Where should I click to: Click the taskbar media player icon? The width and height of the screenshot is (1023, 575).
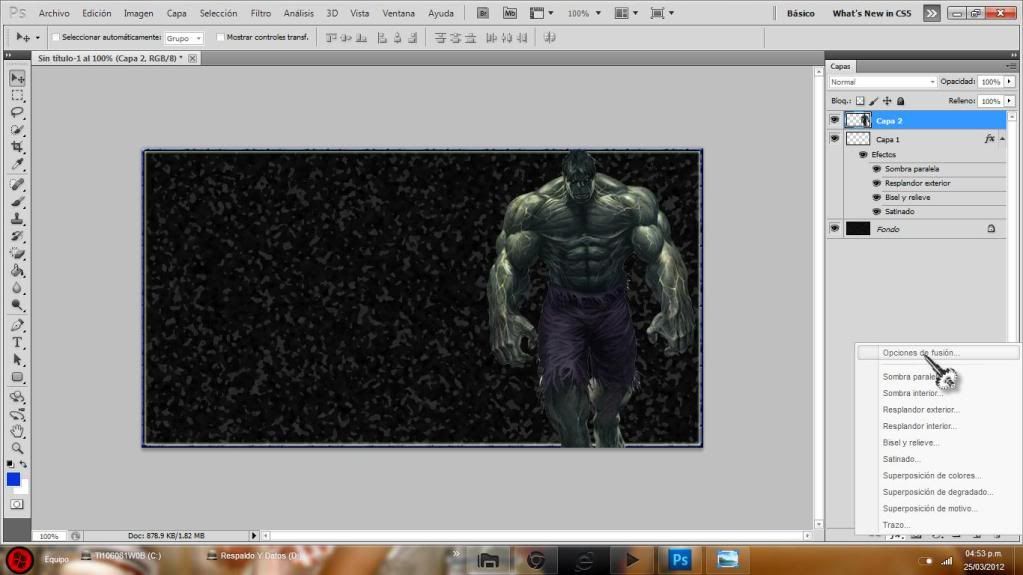(632, 559)
